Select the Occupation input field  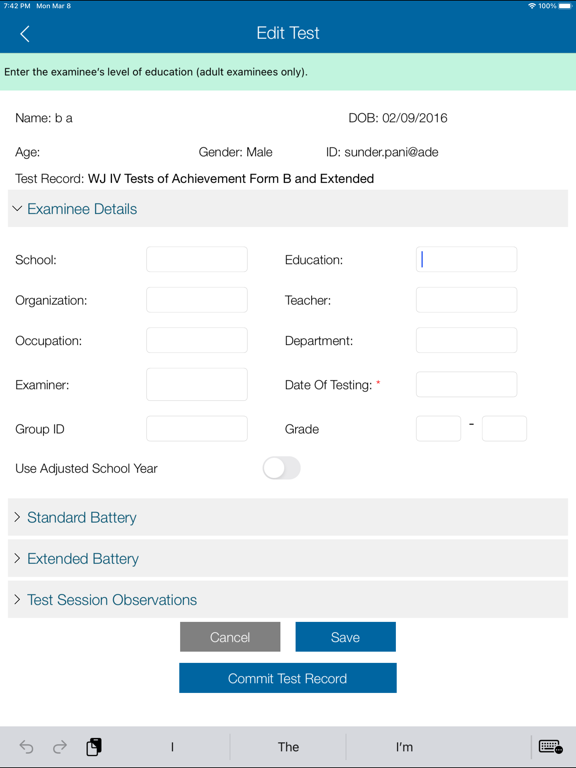[197, 340]
